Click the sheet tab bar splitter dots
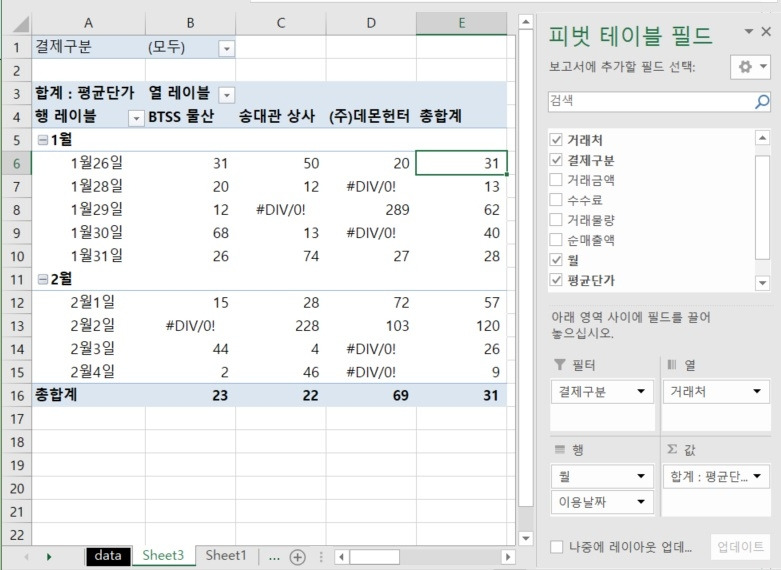This screenshot has width=781, height=570. (321, 557)
